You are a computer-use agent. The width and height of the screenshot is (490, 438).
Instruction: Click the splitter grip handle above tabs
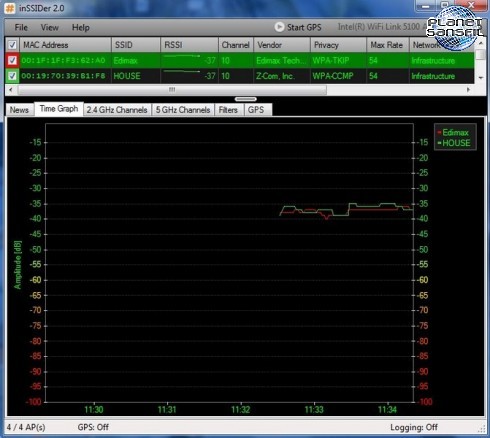click(245, 99)
